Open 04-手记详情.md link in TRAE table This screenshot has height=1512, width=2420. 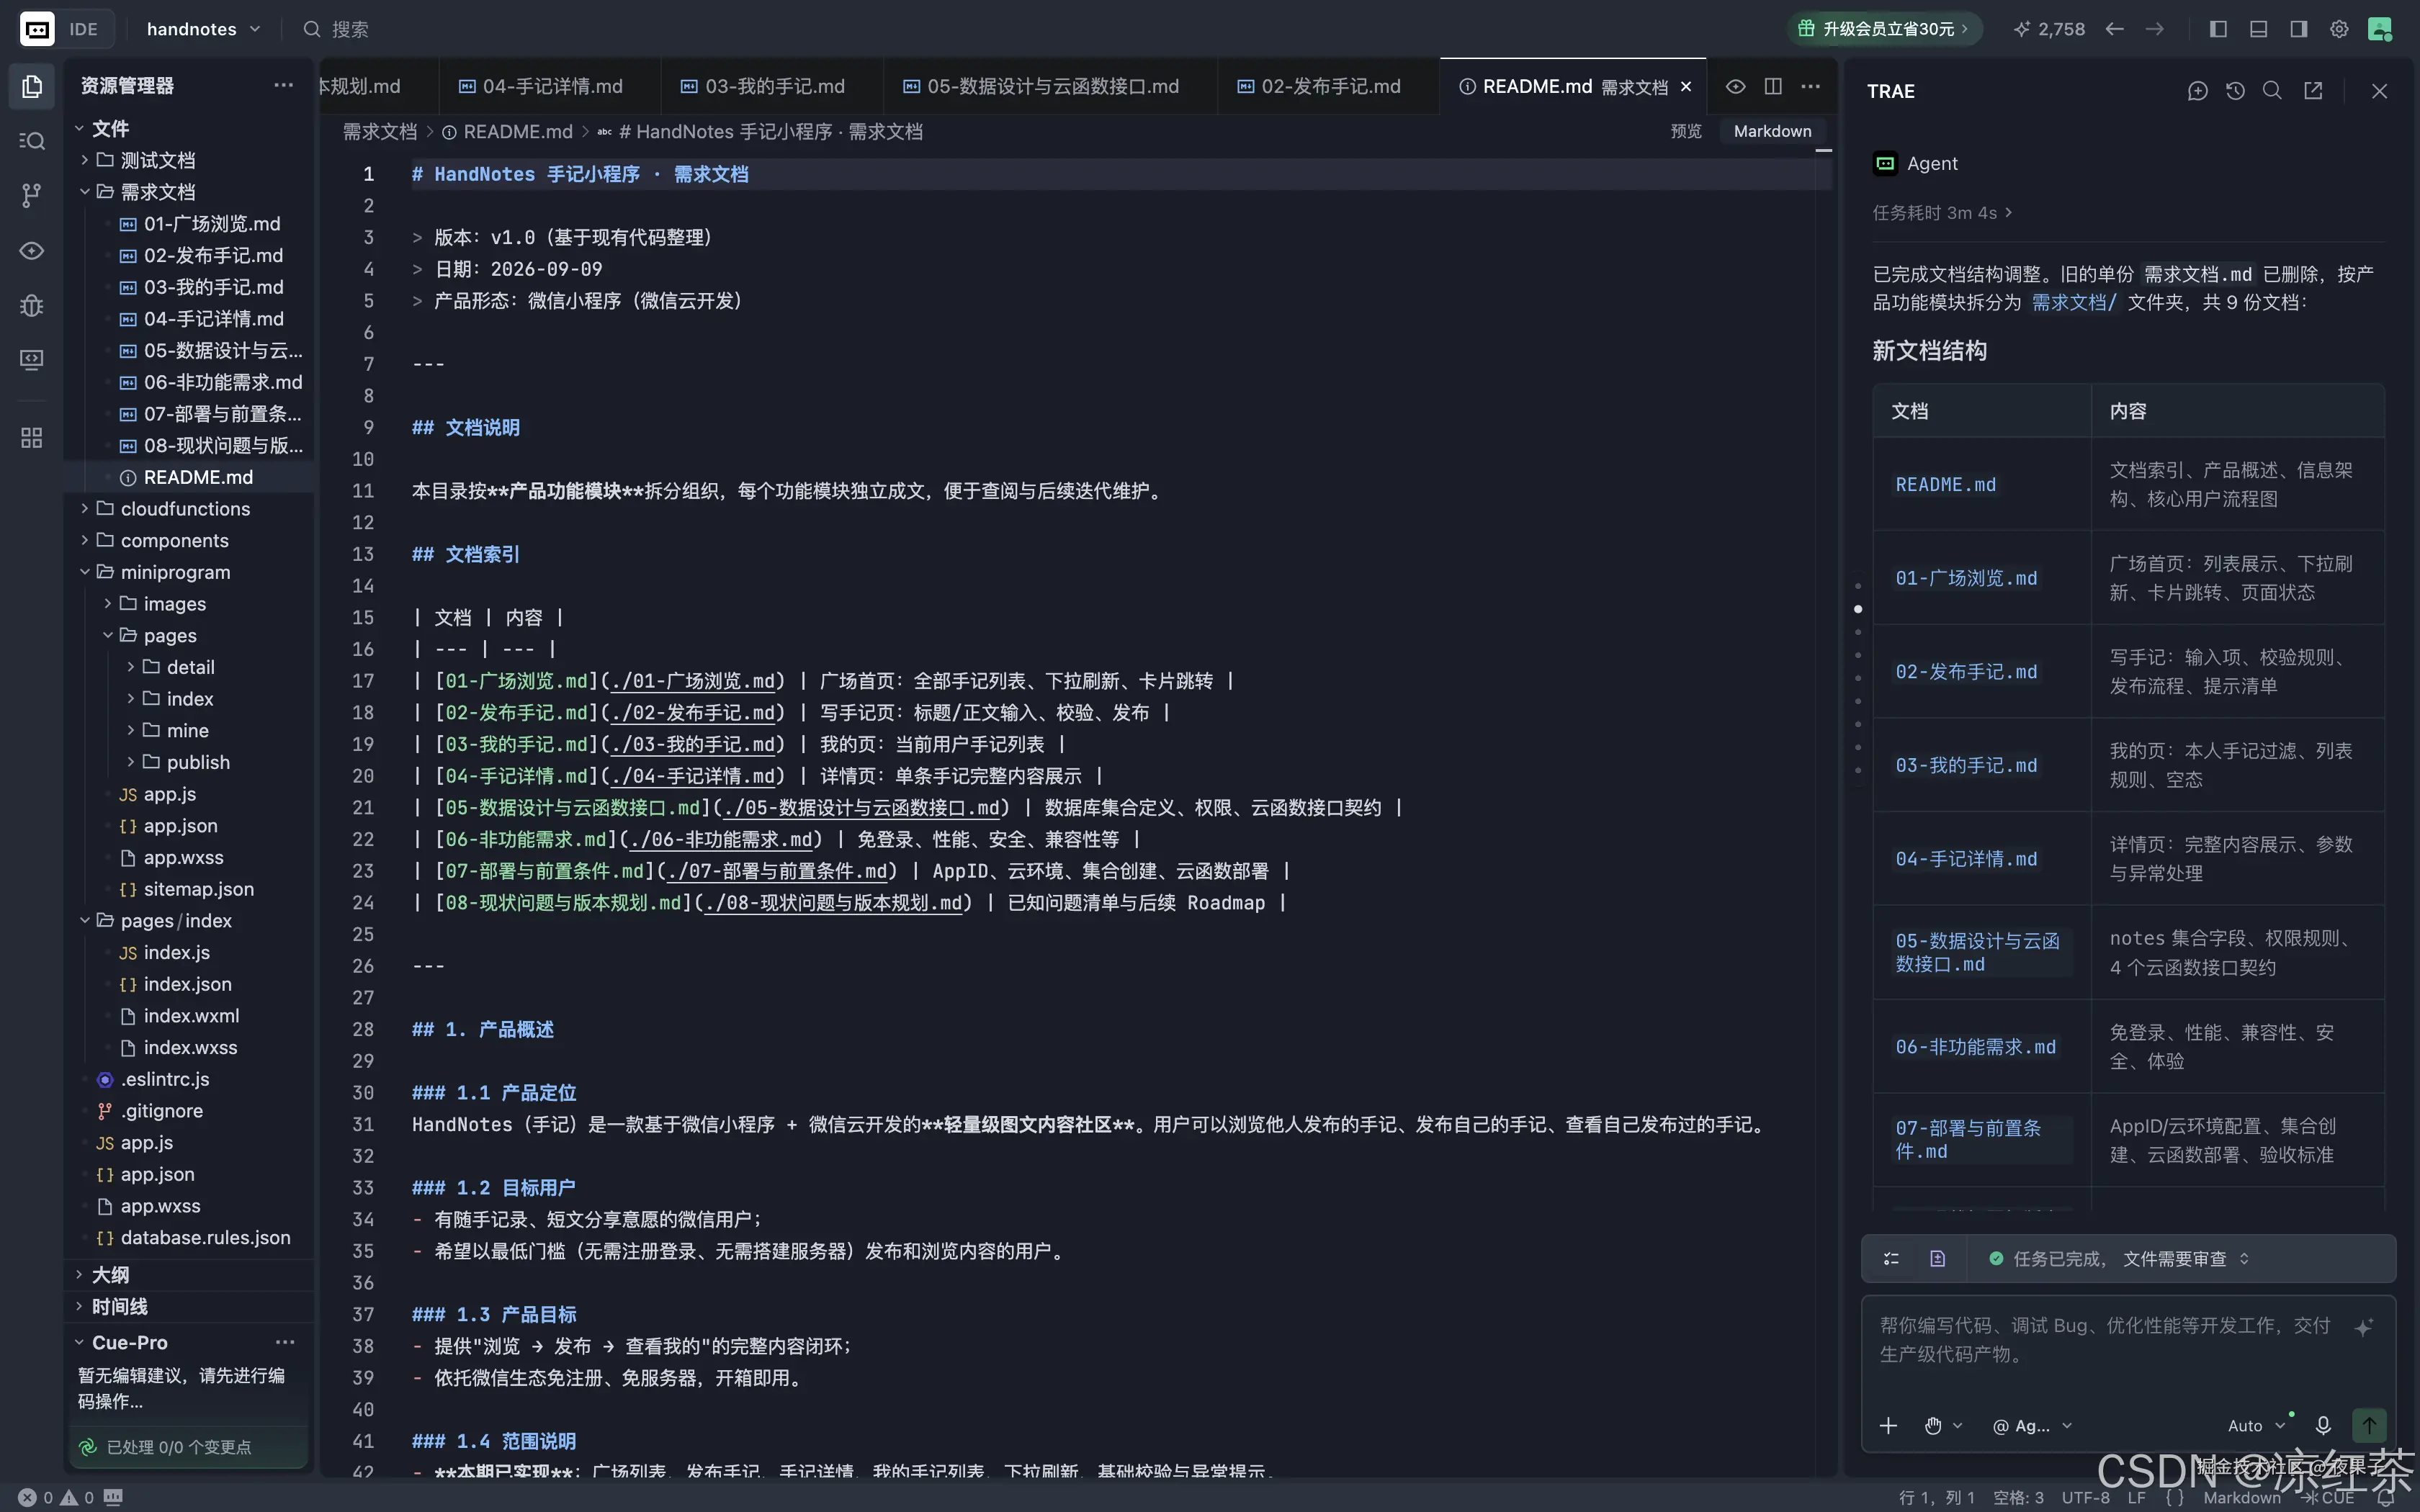pos(1966,859)
